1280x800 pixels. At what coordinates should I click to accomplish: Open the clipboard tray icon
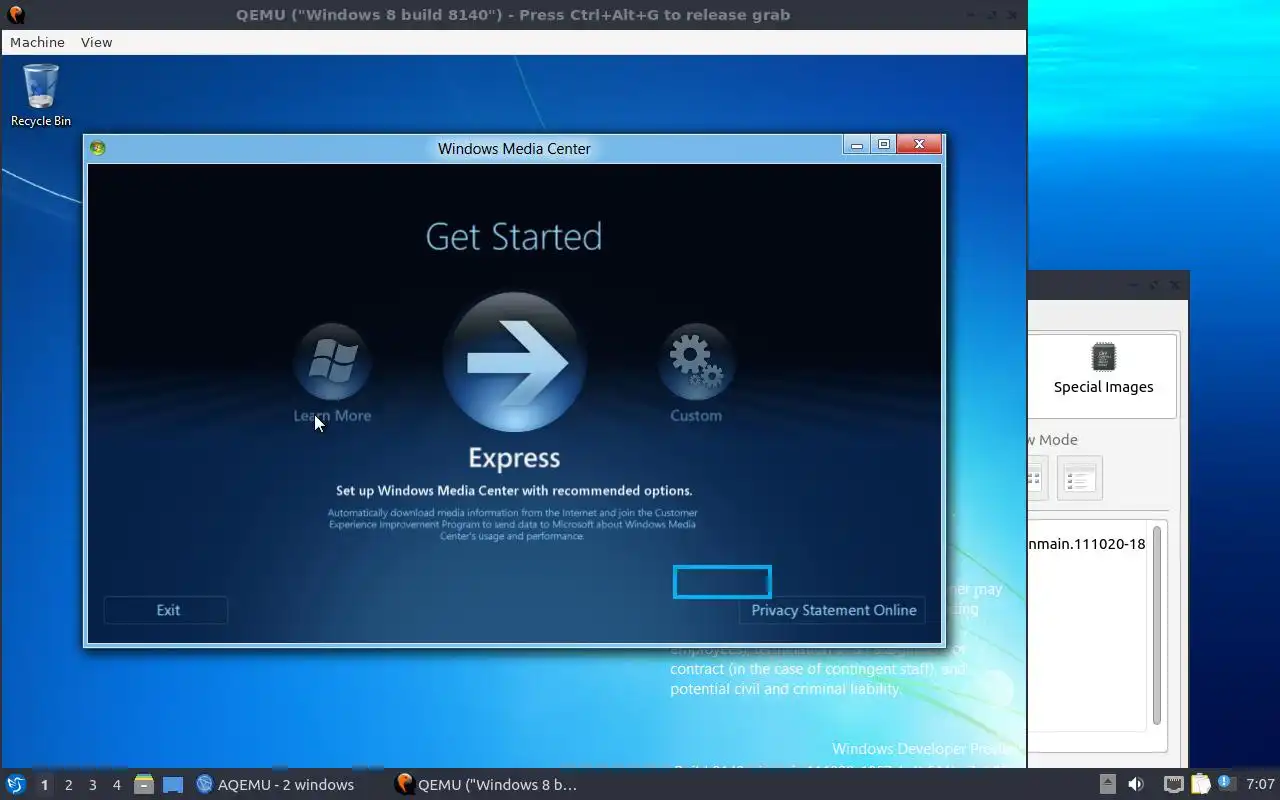click(x=1200, y=784)
